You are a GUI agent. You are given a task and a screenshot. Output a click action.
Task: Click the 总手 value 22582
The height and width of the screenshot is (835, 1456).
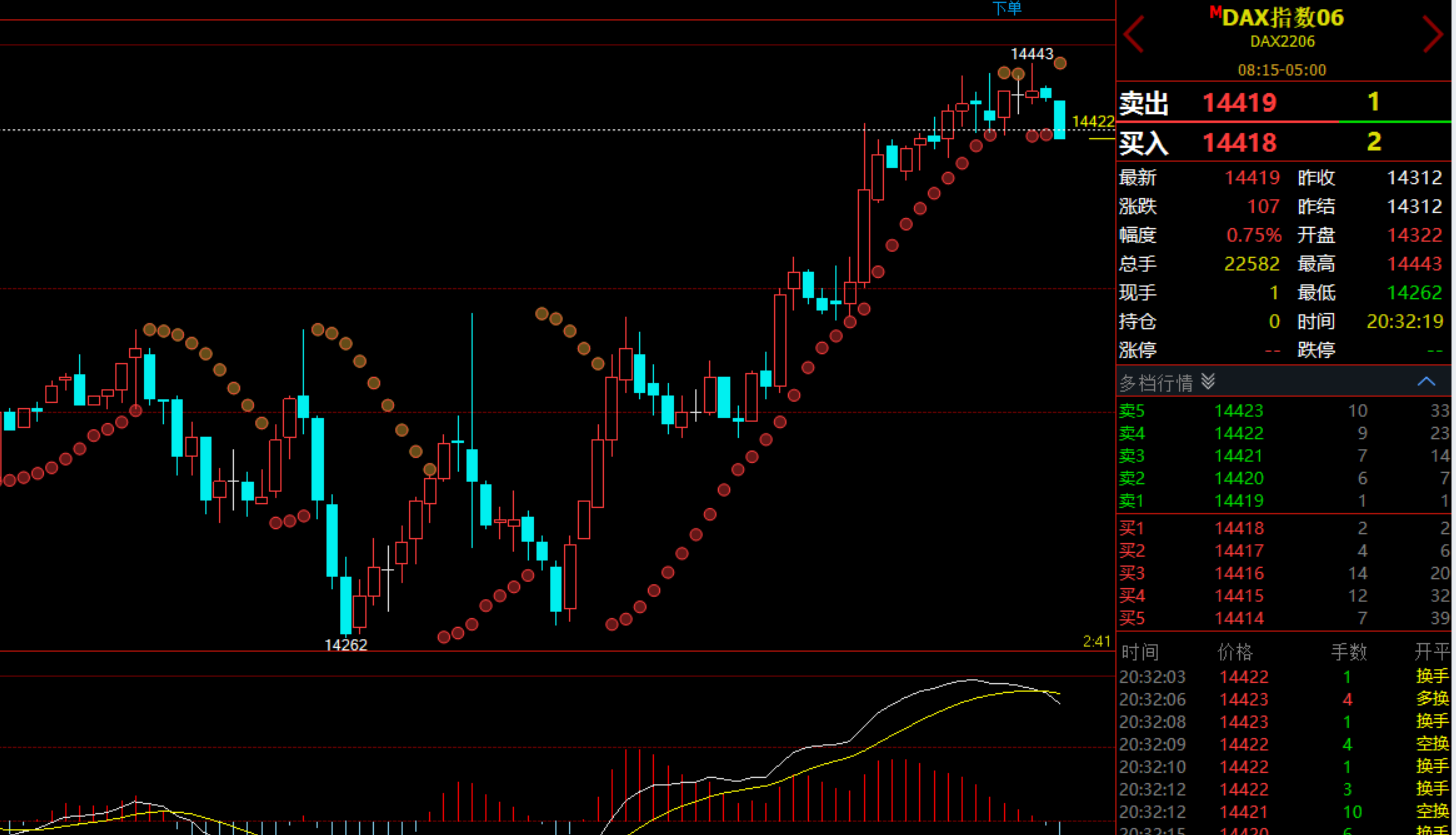(1253, 264)
